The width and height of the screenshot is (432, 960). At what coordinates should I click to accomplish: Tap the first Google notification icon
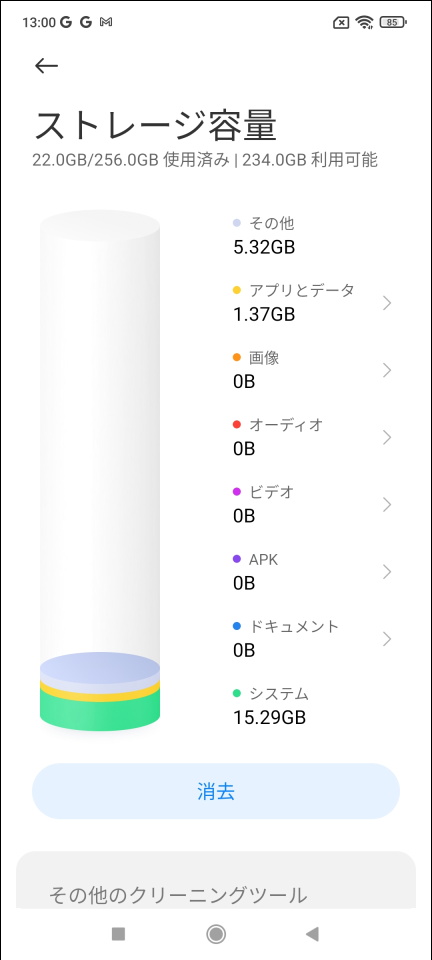pos(66,23)
